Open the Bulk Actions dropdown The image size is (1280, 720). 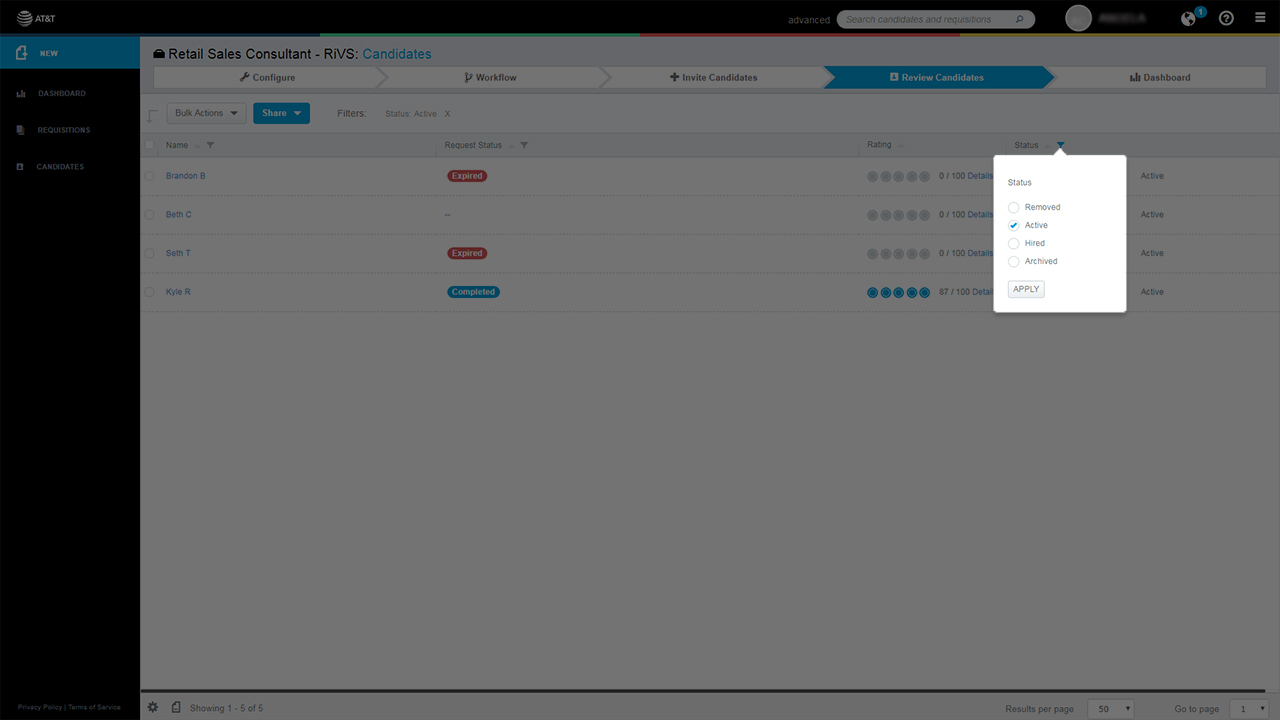(x=206, y=113)
